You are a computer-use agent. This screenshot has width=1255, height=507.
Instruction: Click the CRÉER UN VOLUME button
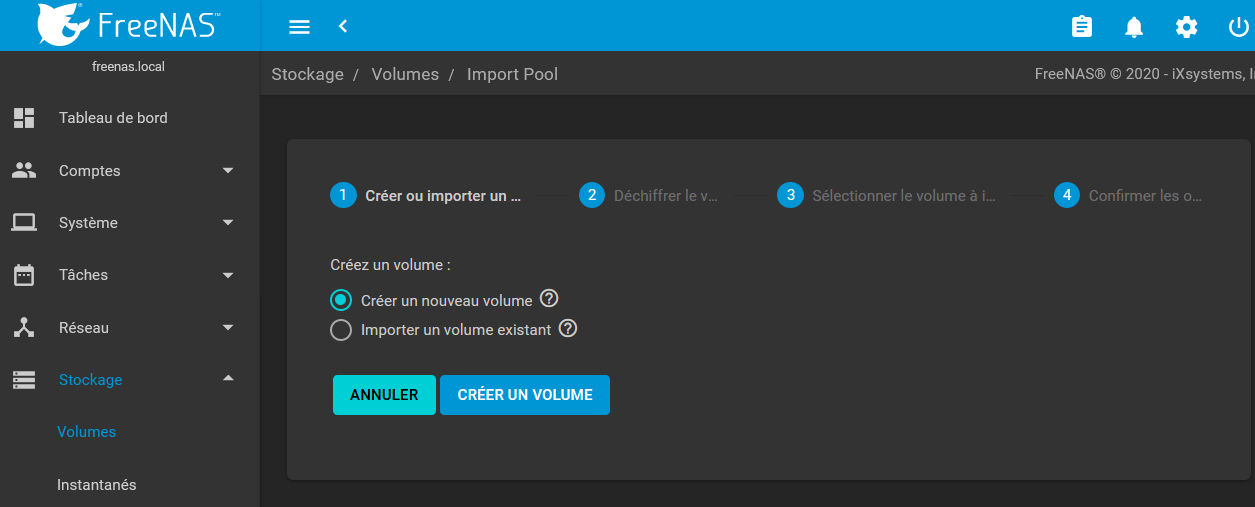[525, 395]
